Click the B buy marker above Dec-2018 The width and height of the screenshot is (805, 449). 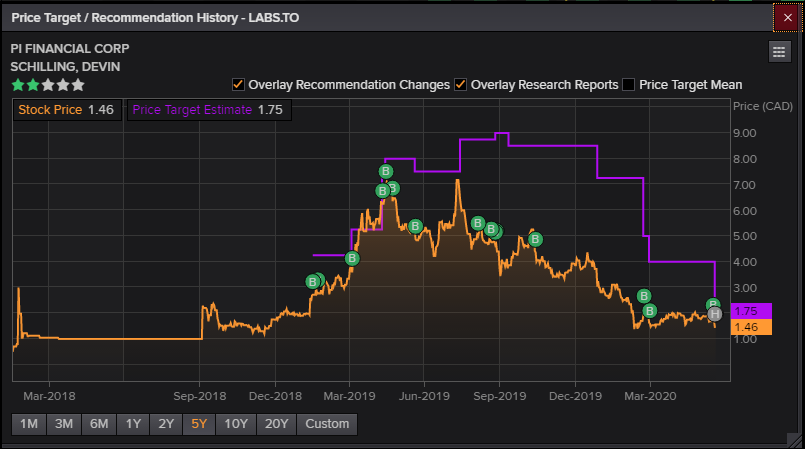click(313, 282)
